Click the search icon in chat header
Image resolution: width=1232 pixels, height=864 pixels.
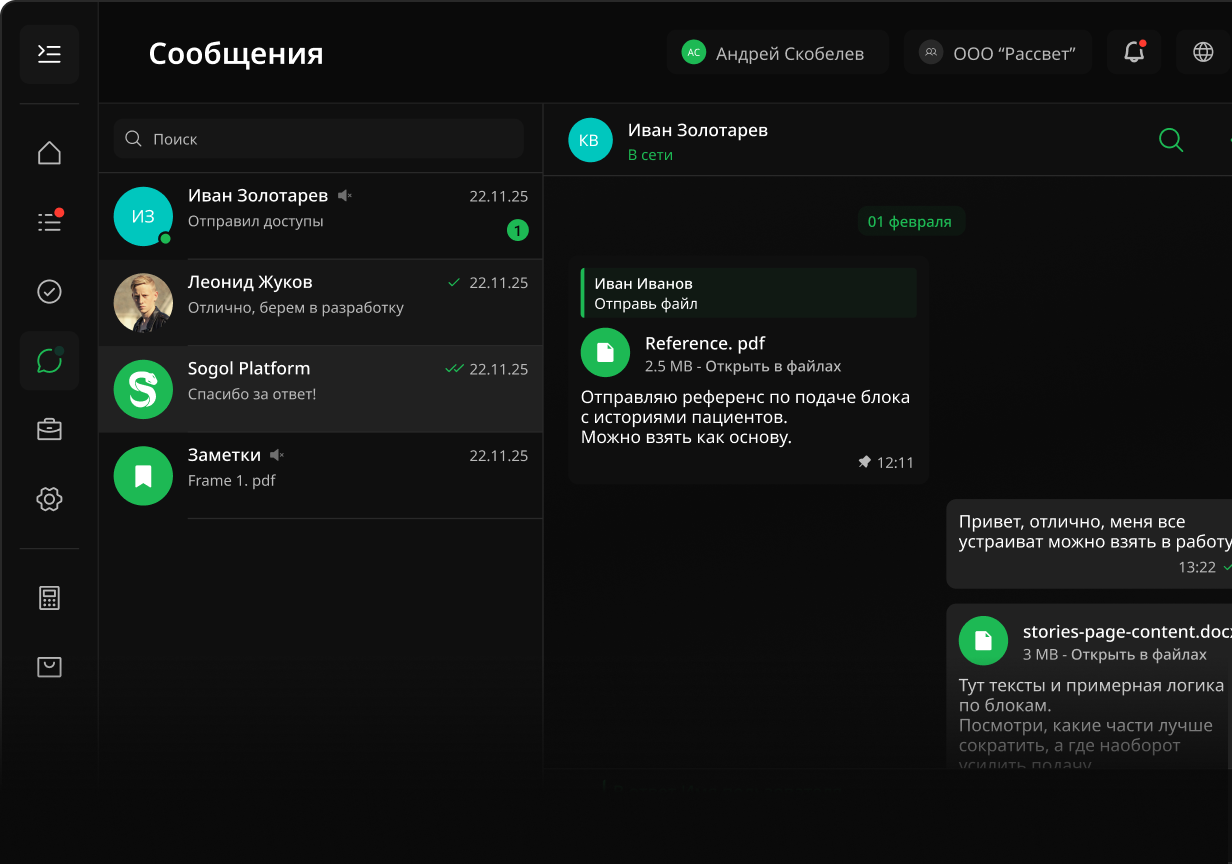tap(1171, 140)
